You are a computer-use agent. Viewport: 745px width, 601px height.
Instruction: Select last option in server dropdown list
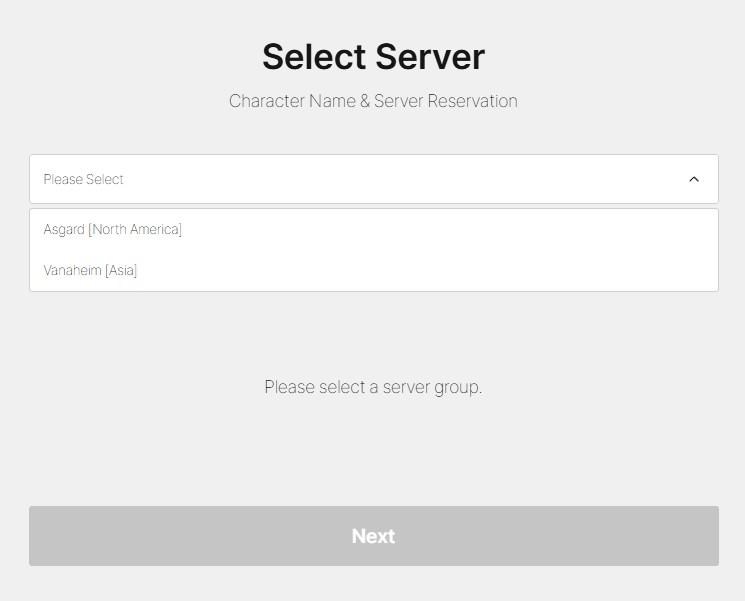click(x=373, y=270)
